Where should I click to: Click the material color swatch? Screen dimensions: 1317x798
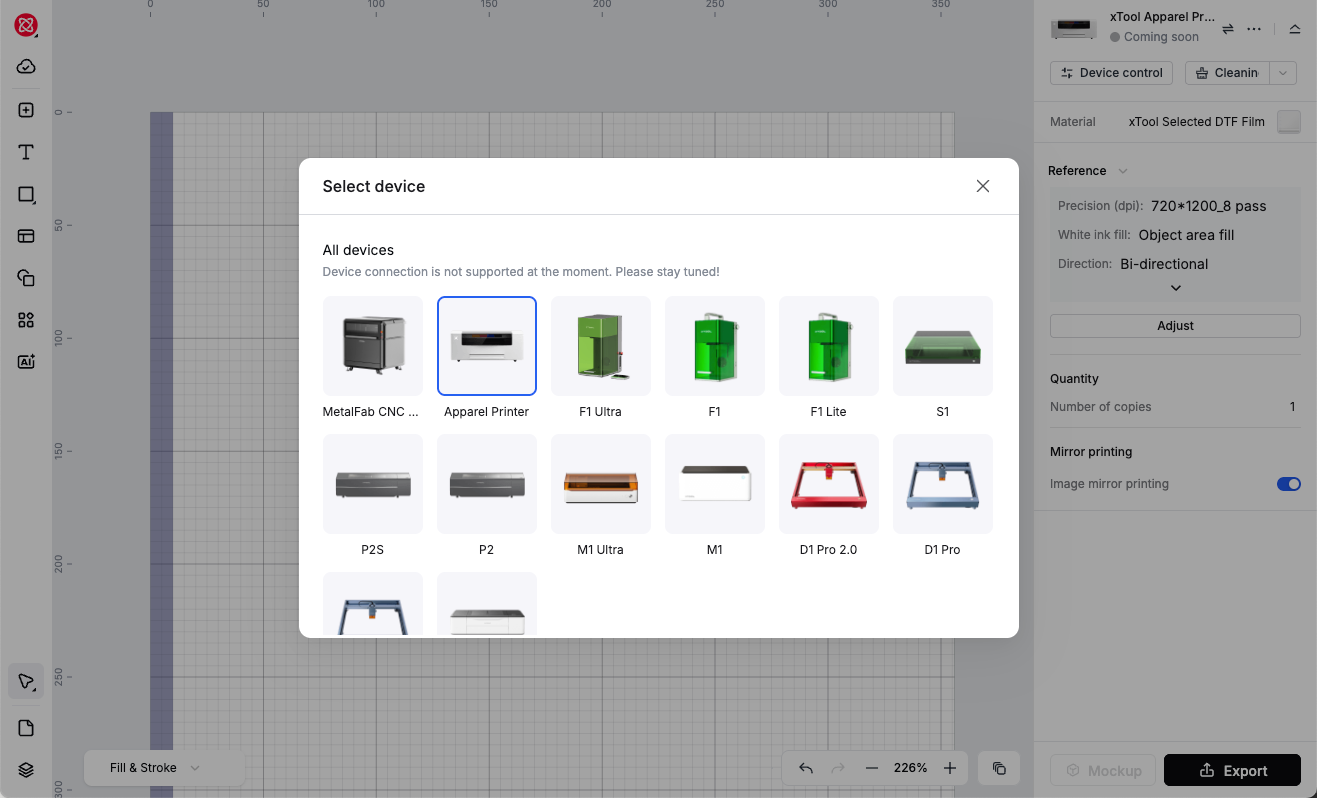(x=1290, y=122)
